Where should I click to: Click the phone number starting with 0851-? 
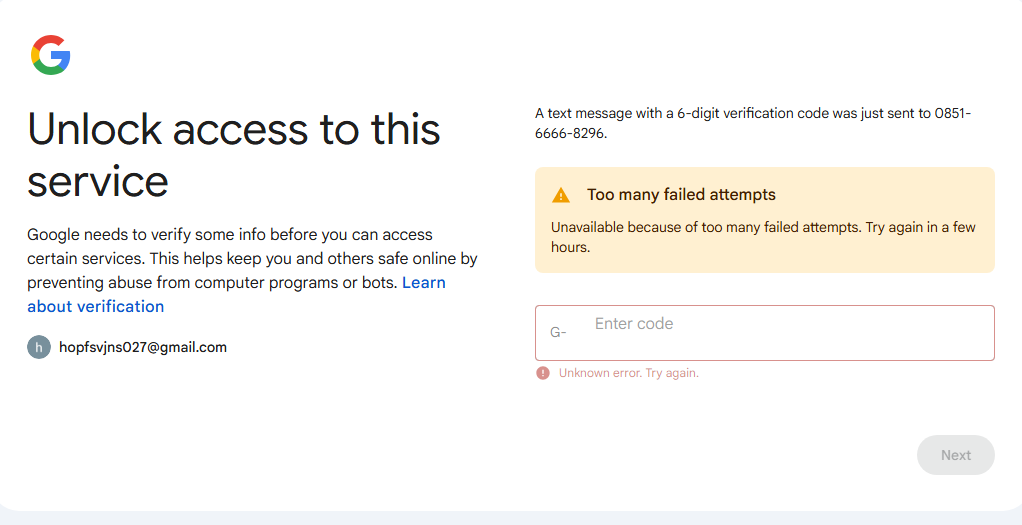pos(952,113)
